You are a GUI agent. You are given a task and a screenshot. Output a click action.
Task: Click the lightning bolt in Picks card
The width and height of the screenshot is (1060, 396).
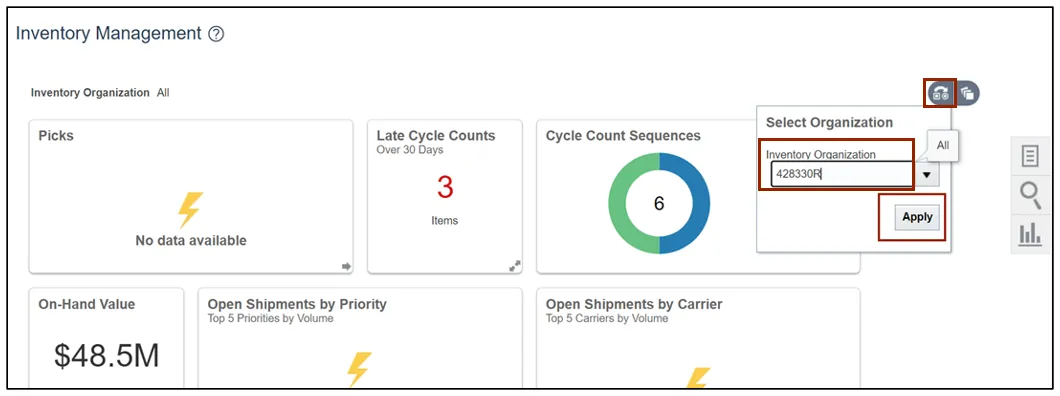(x=191, y=210)
